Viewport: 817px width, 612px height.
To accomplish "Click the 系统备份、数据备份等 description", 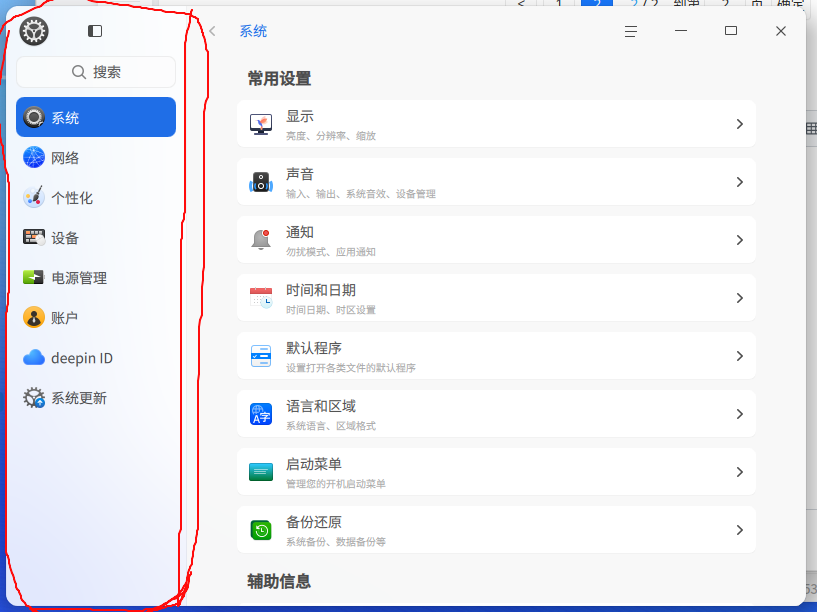I will pos(336,542).
